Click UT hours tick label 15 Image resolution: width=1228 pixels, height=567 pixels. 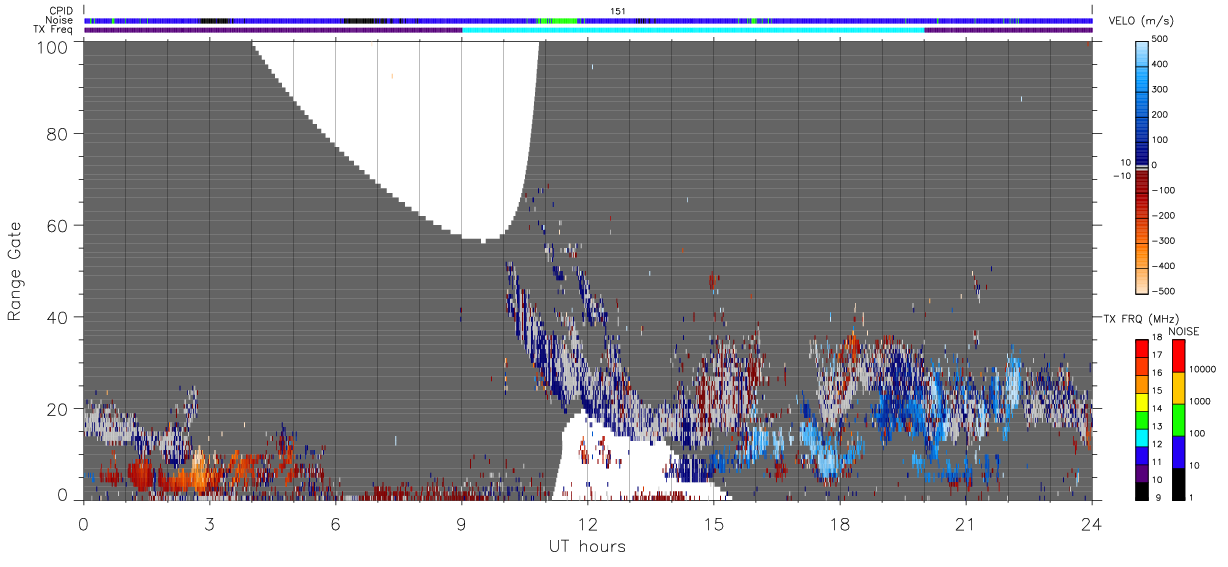(x=714, y=524)
